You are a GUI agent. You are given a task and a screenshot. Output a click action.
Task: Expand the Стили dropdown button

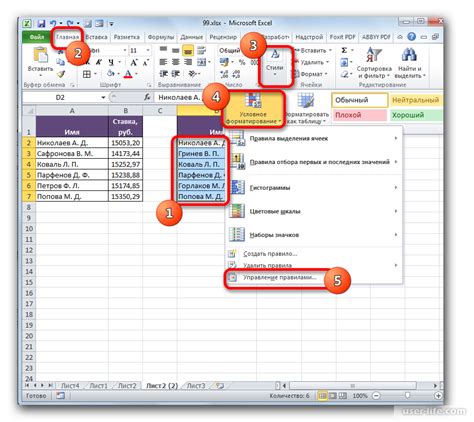pos(275,65)
